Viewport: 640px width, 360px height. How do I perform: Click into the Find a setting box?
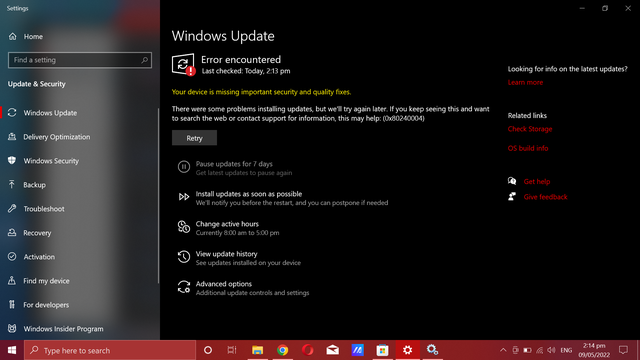tap(80, 60)
